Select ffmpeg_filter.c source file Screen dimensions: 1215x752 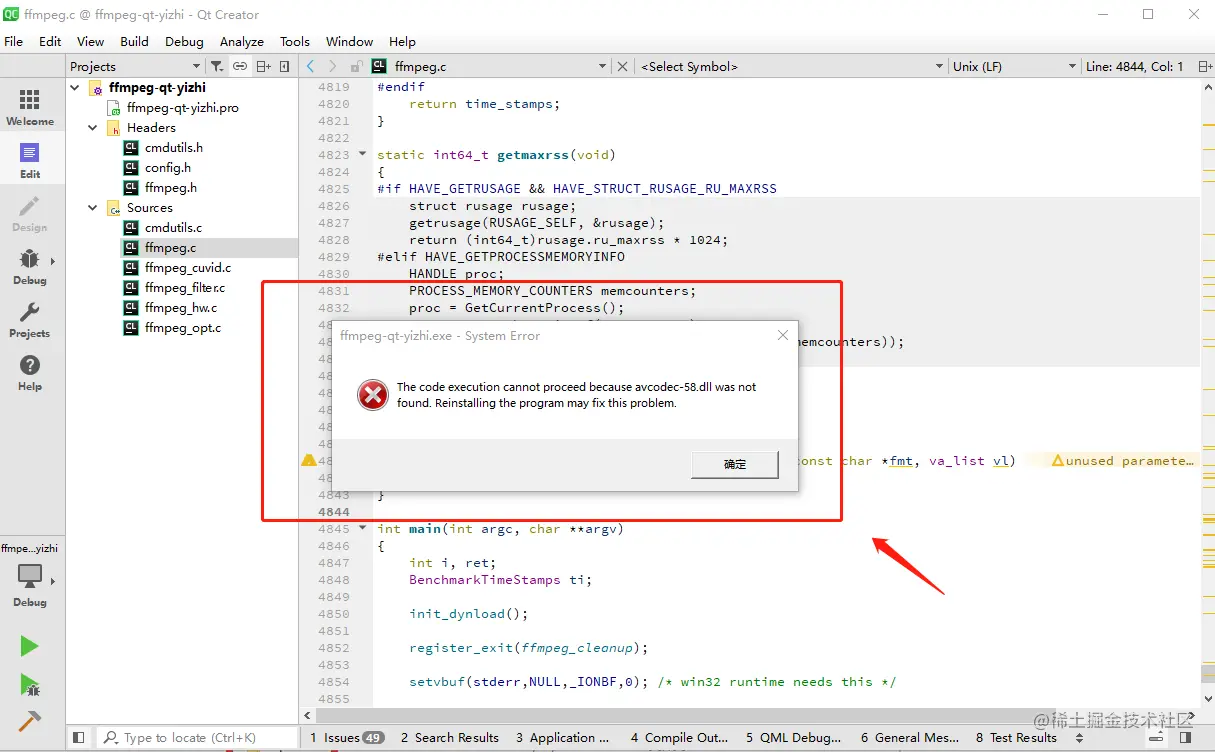coord(185,288)
